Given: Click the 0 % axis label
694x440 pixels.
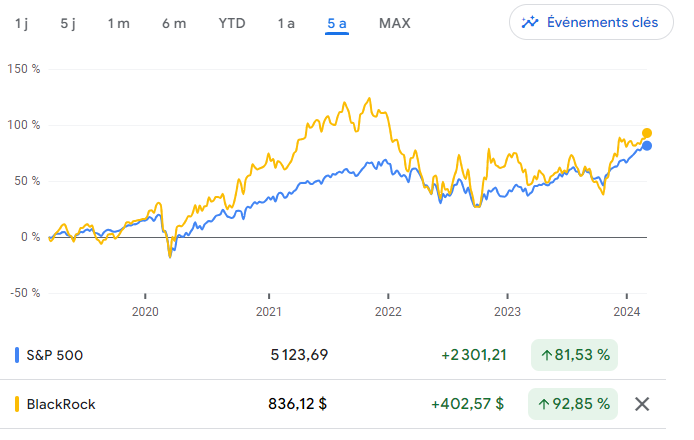Looking at the screenshot, I should coord(31,237).
